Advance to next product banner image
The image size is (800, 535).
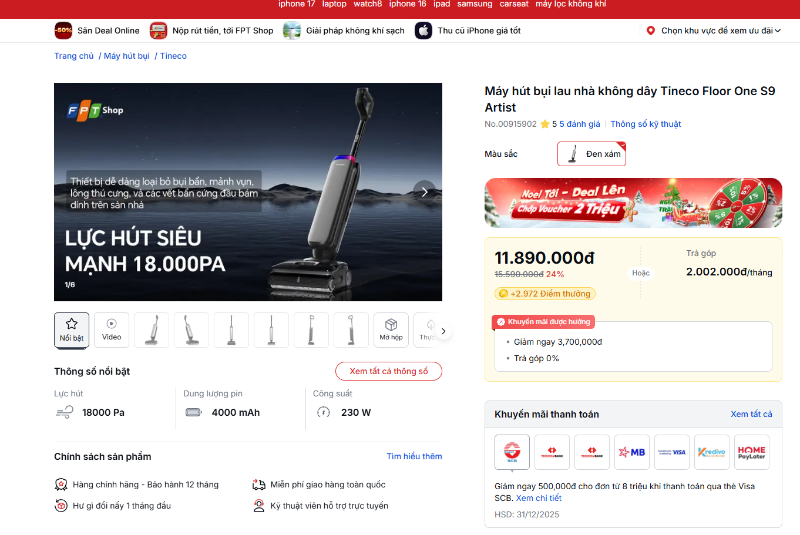click(x=424, y=192)
